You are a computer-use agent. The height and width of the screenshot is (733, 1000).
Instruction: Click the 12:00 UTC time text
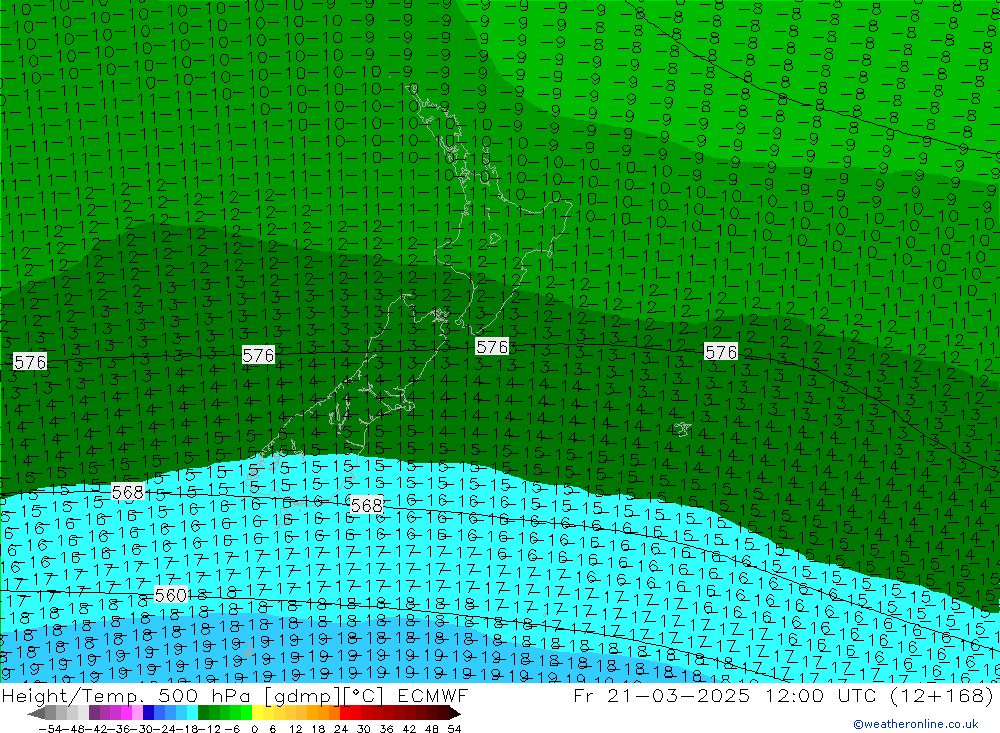819,695
